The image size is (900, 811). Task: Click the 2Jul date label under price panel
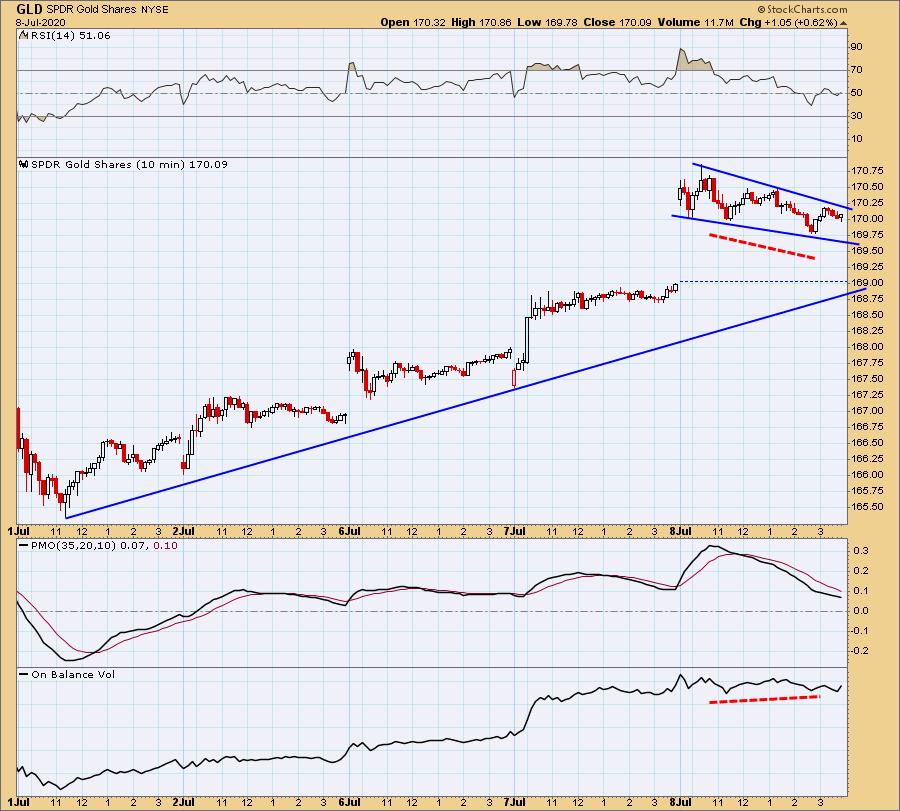pyautogui.click(x=184, y=531)
